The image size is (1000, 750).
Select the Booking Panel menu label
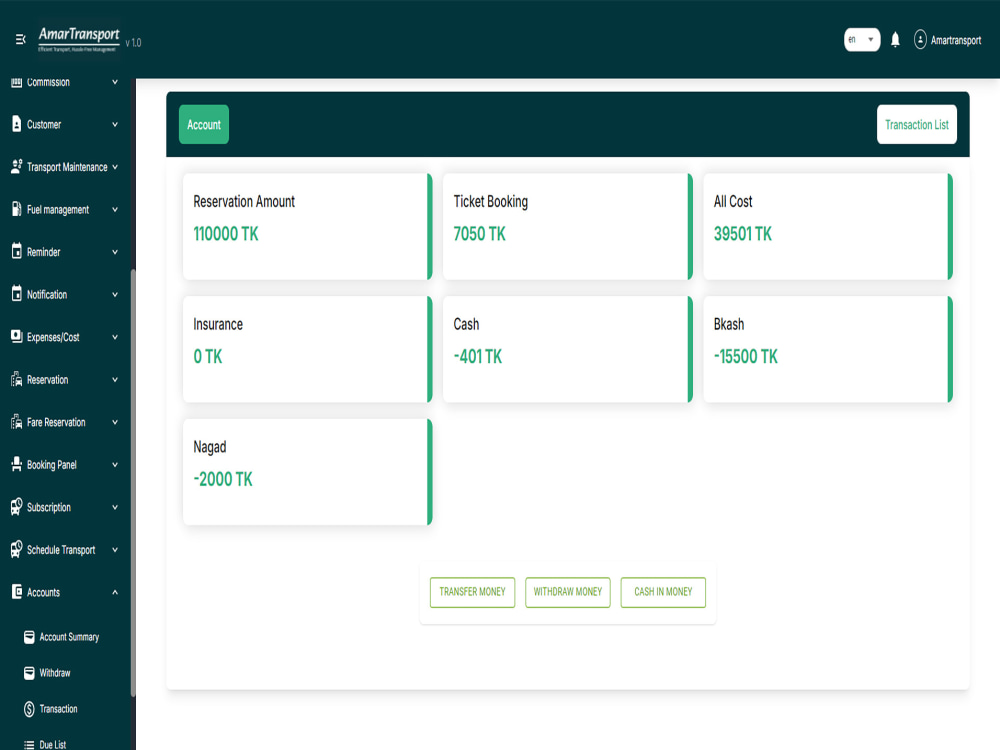pyautogui.click(x=52, y=465)
